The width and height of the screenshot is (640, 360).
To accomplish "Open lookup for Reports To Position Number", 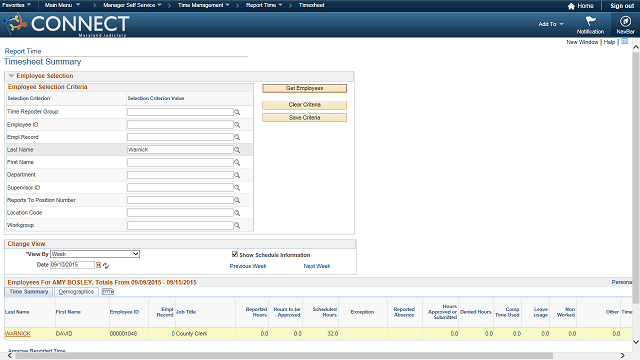I will (x=237, y=200).
